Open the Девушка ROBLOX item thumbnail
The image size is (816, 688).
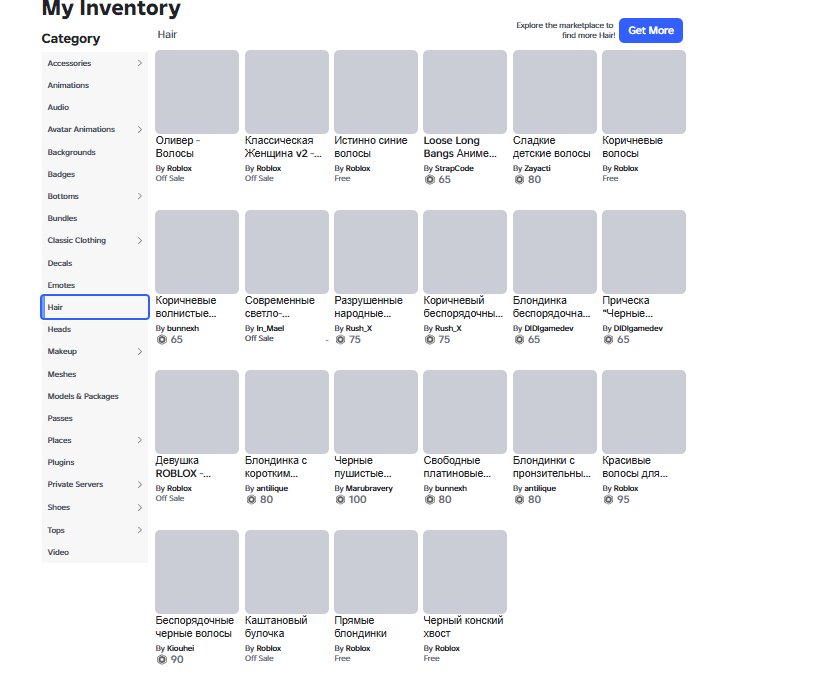pos(197,412)
